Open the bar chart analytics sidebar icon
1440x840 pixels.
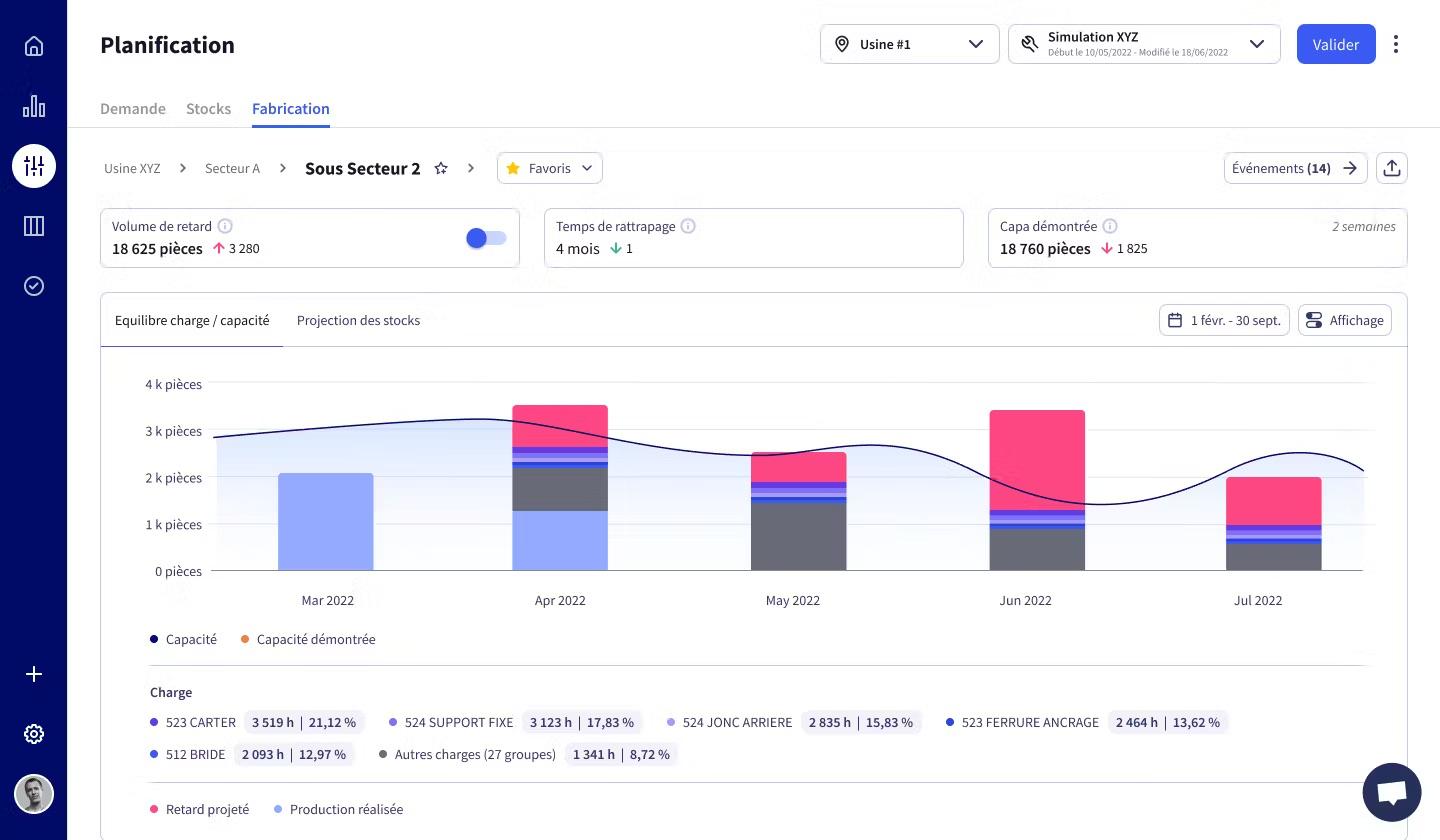click(x=34, y=106)
